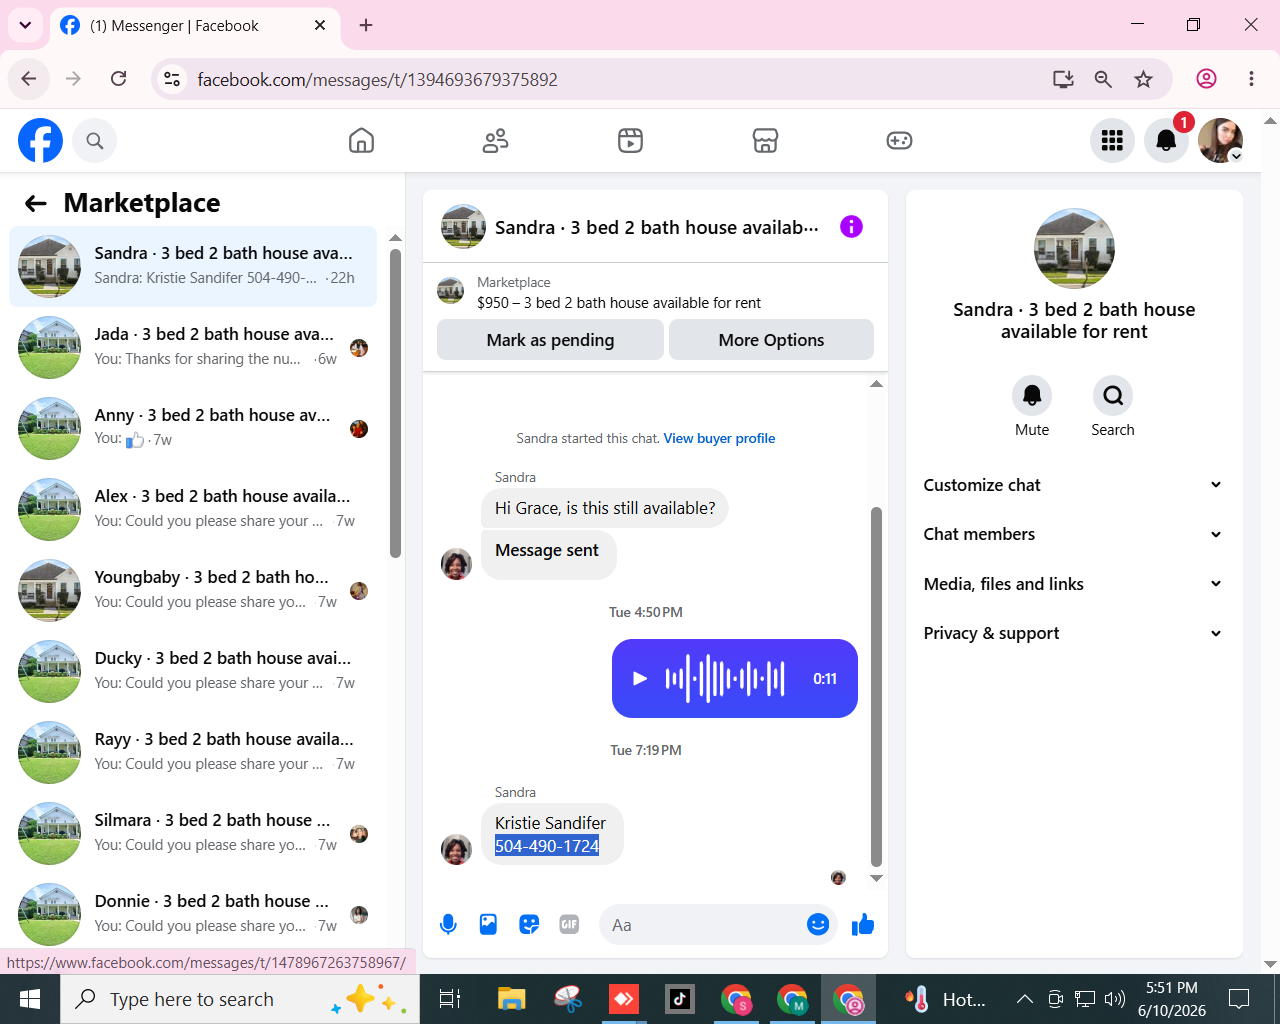The width and height of the screenshot is (1280, 1024).
Task: Open Windows Start button
Action: pos(30,999)
